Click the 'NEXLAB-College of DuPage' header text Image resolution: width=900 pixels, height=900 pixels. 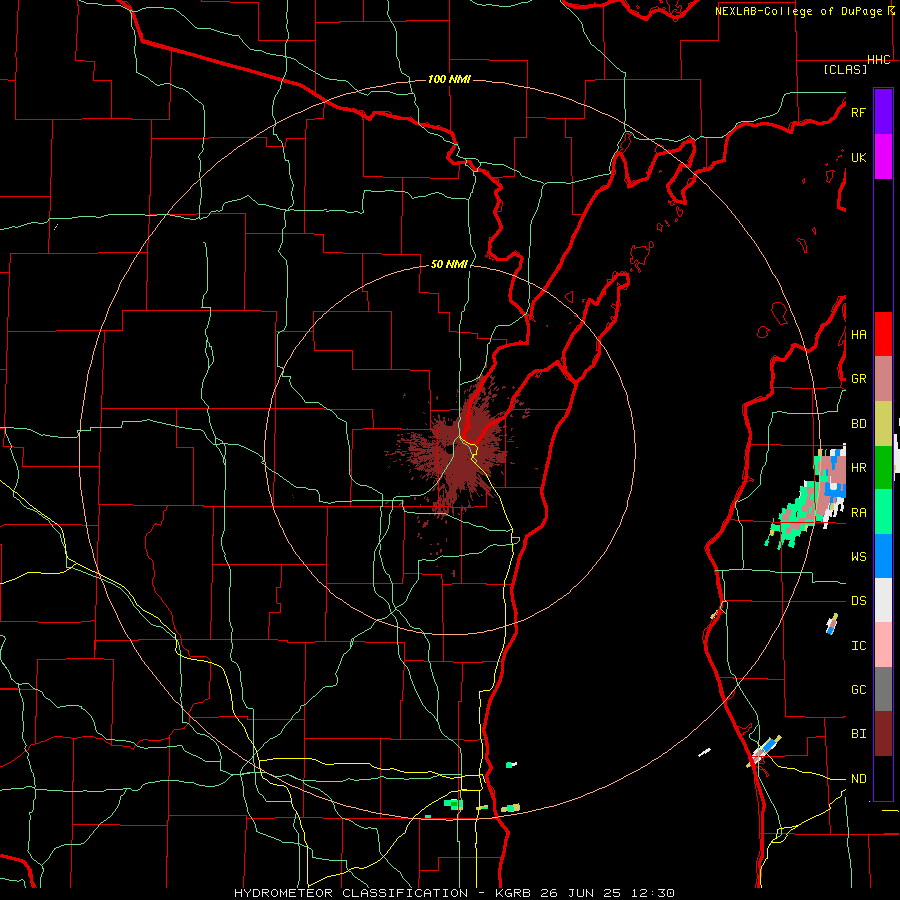(798, 11)
